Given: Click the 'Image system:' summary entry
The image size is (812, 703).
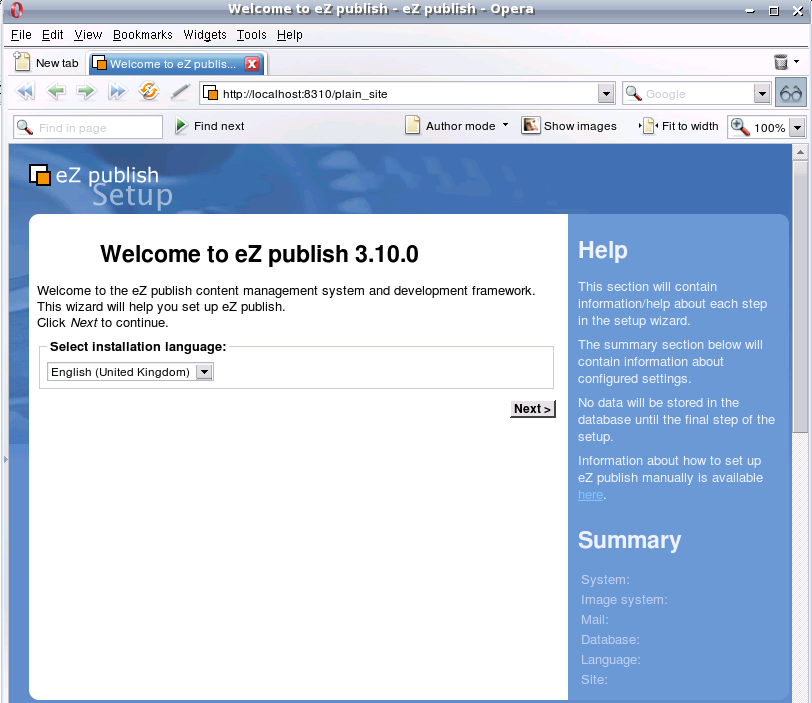Looking at the screenshot, I should coord(624,599).
